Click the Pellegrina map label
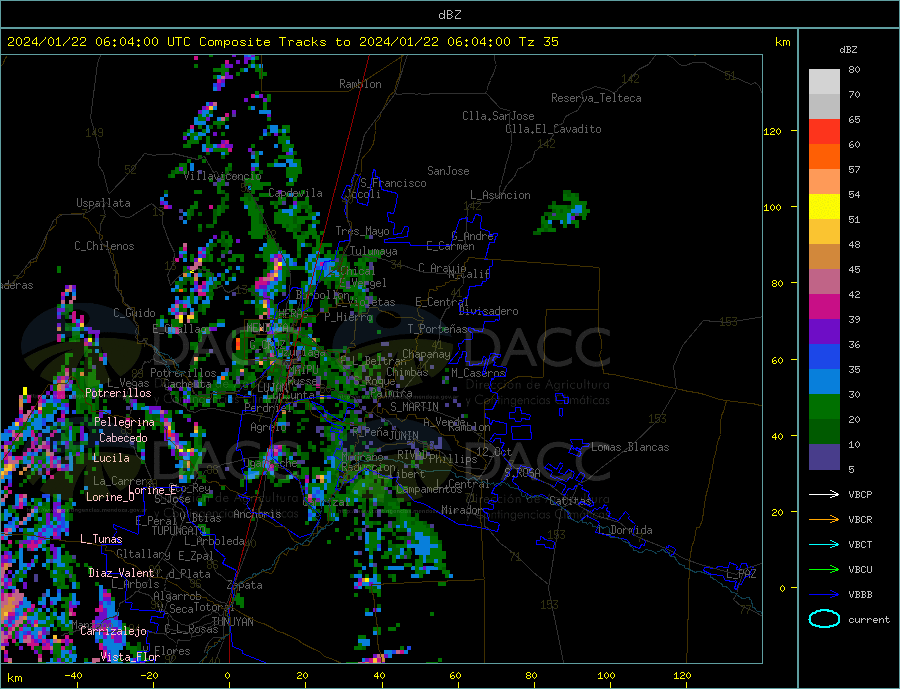This screenshot has width=900, height=689. coord(125,423)
